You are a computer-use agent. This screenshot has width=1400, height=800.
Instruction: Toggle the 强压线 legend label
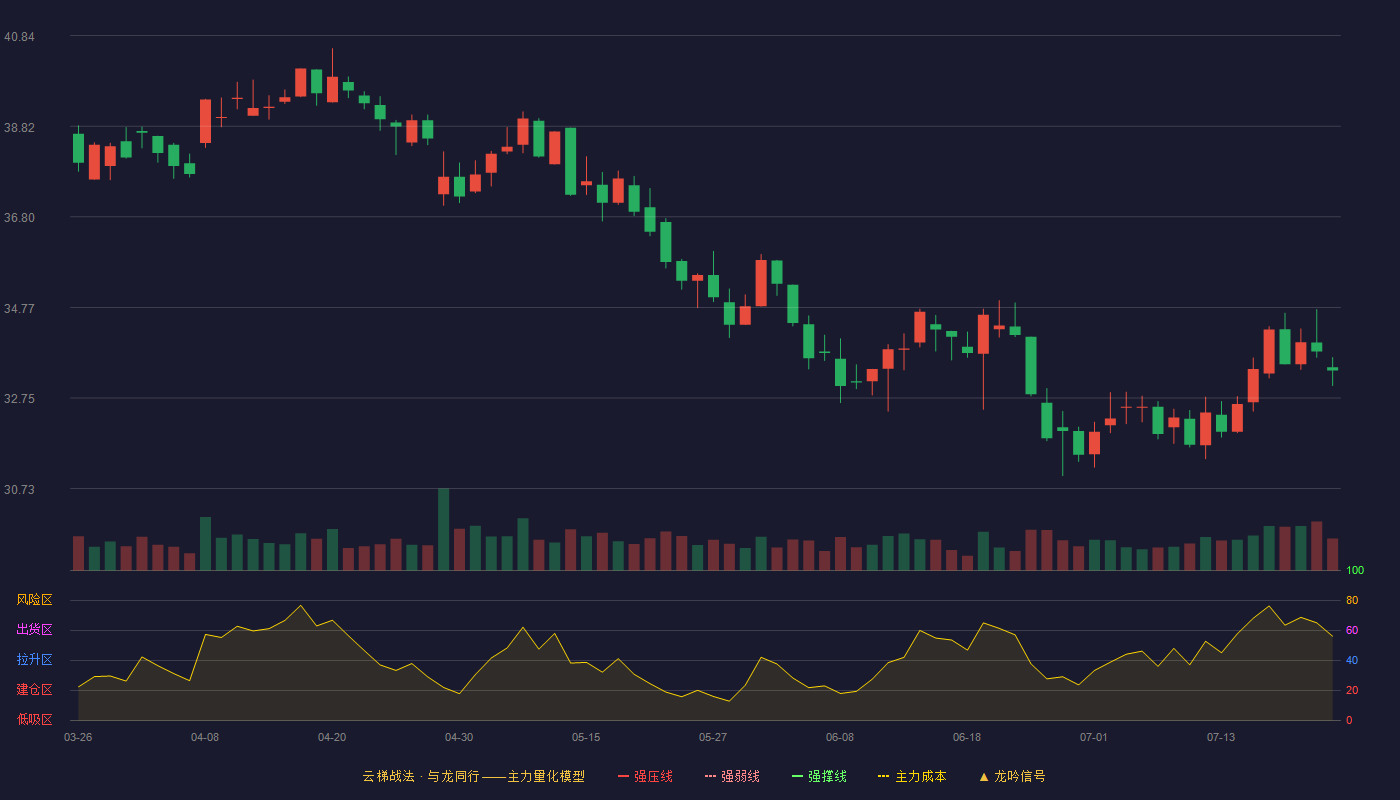click(653, 776)
